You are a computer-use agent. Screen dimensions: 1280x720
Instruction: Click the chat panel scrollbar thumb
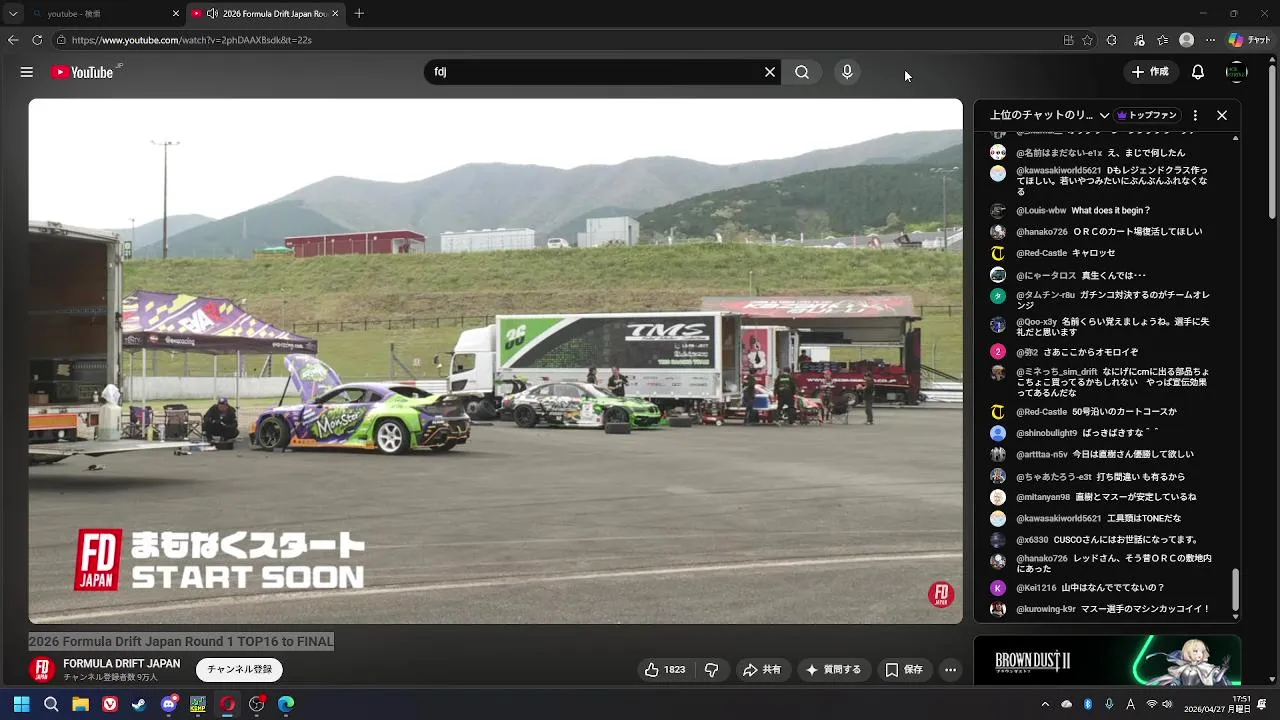point(1235,590)
